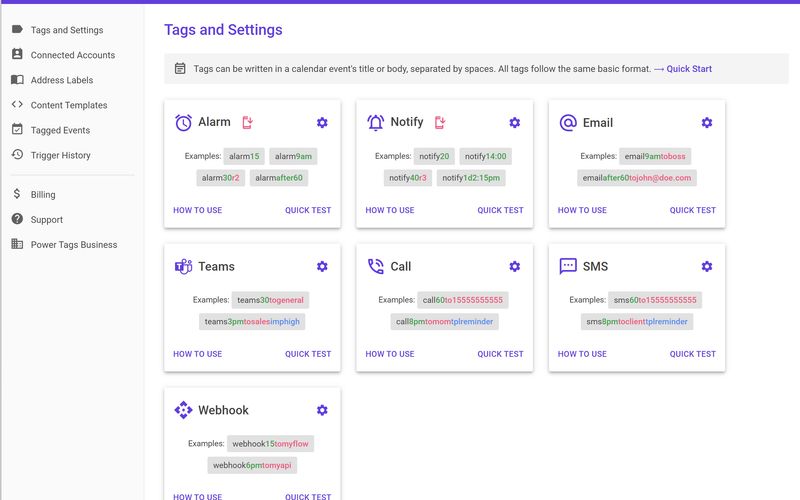800x500 pixels.
Task: Click the sms60to15555555555 example tag
Action: coord(655,300)
